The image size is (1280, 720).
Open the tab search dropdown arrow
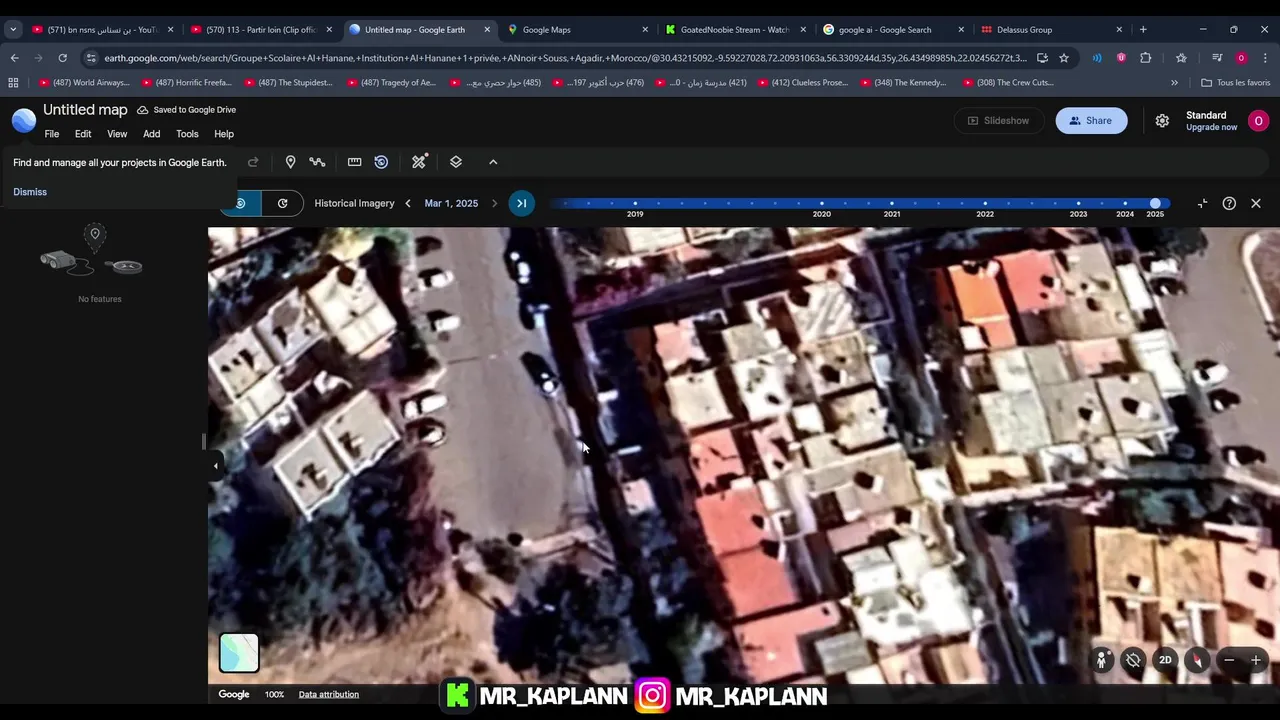pos(13,30)
